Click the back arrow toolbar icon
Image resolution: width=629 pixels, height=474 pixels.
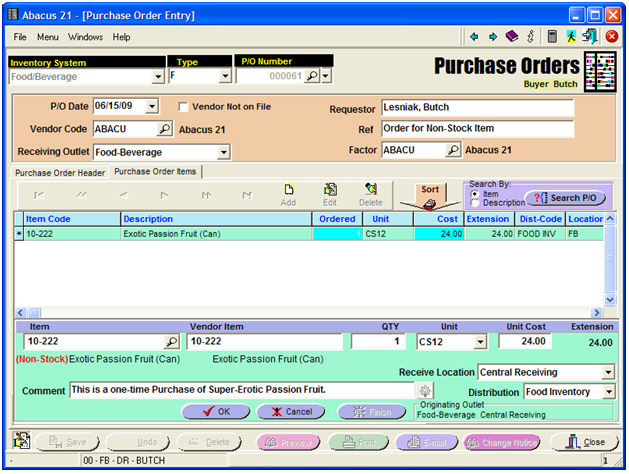point(474,37)
